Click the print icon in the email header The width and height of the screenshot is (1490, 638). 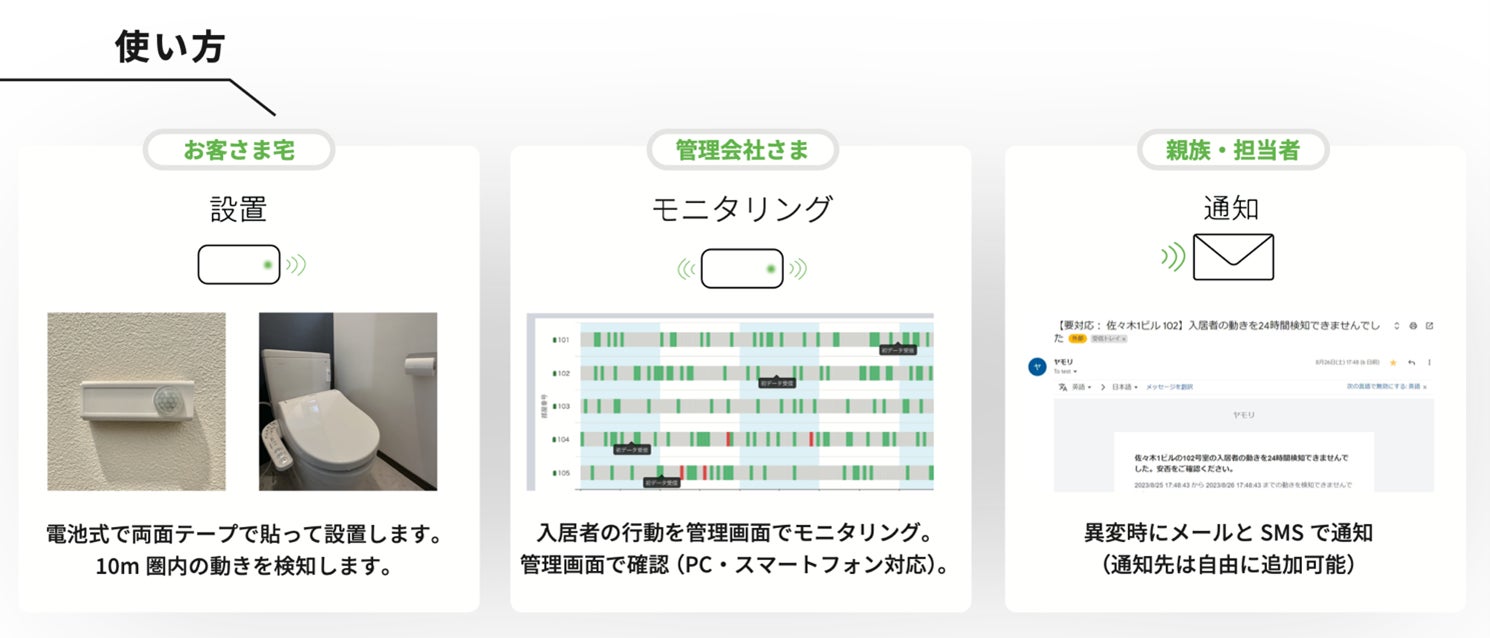(x=1411, y=326)
